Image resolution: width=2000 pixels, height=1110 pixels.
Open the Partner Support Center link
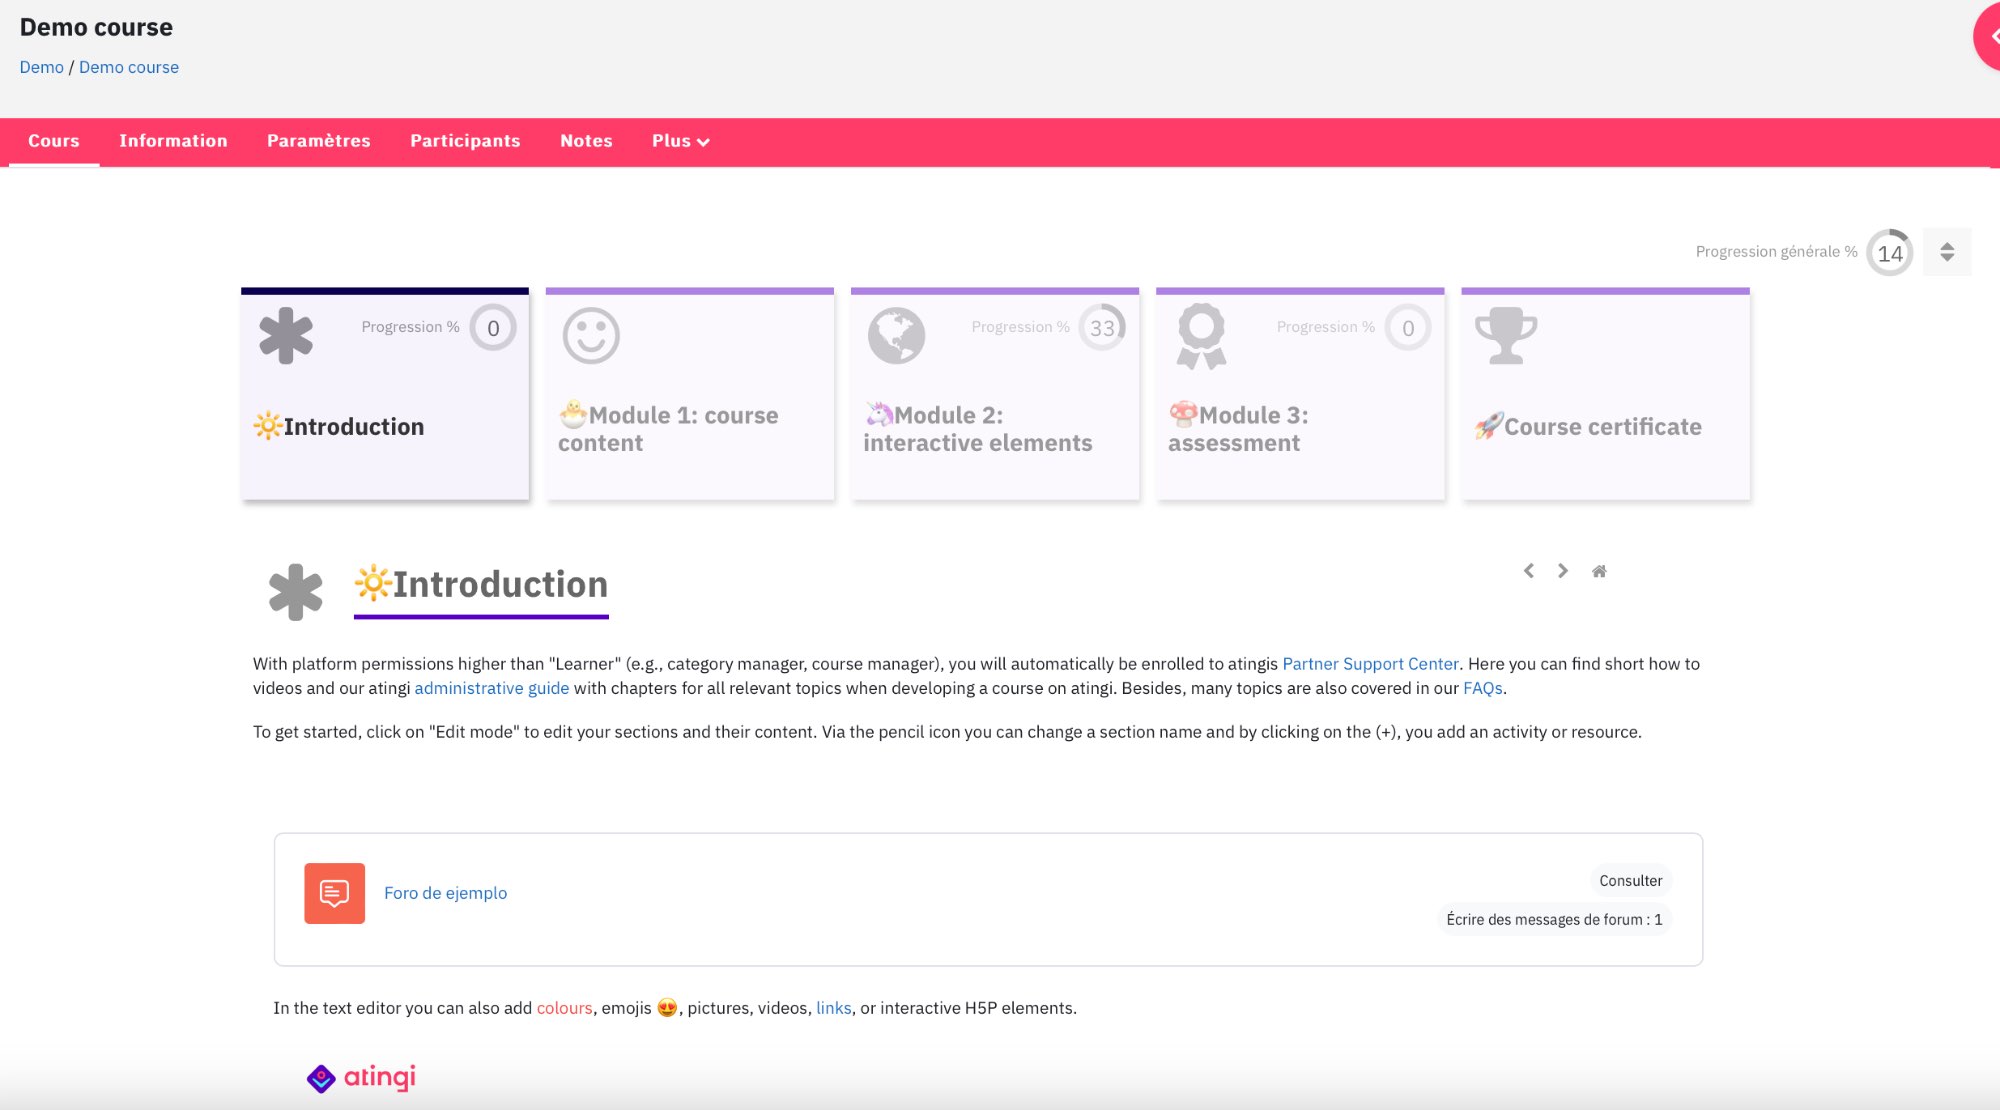(1370, 664)
